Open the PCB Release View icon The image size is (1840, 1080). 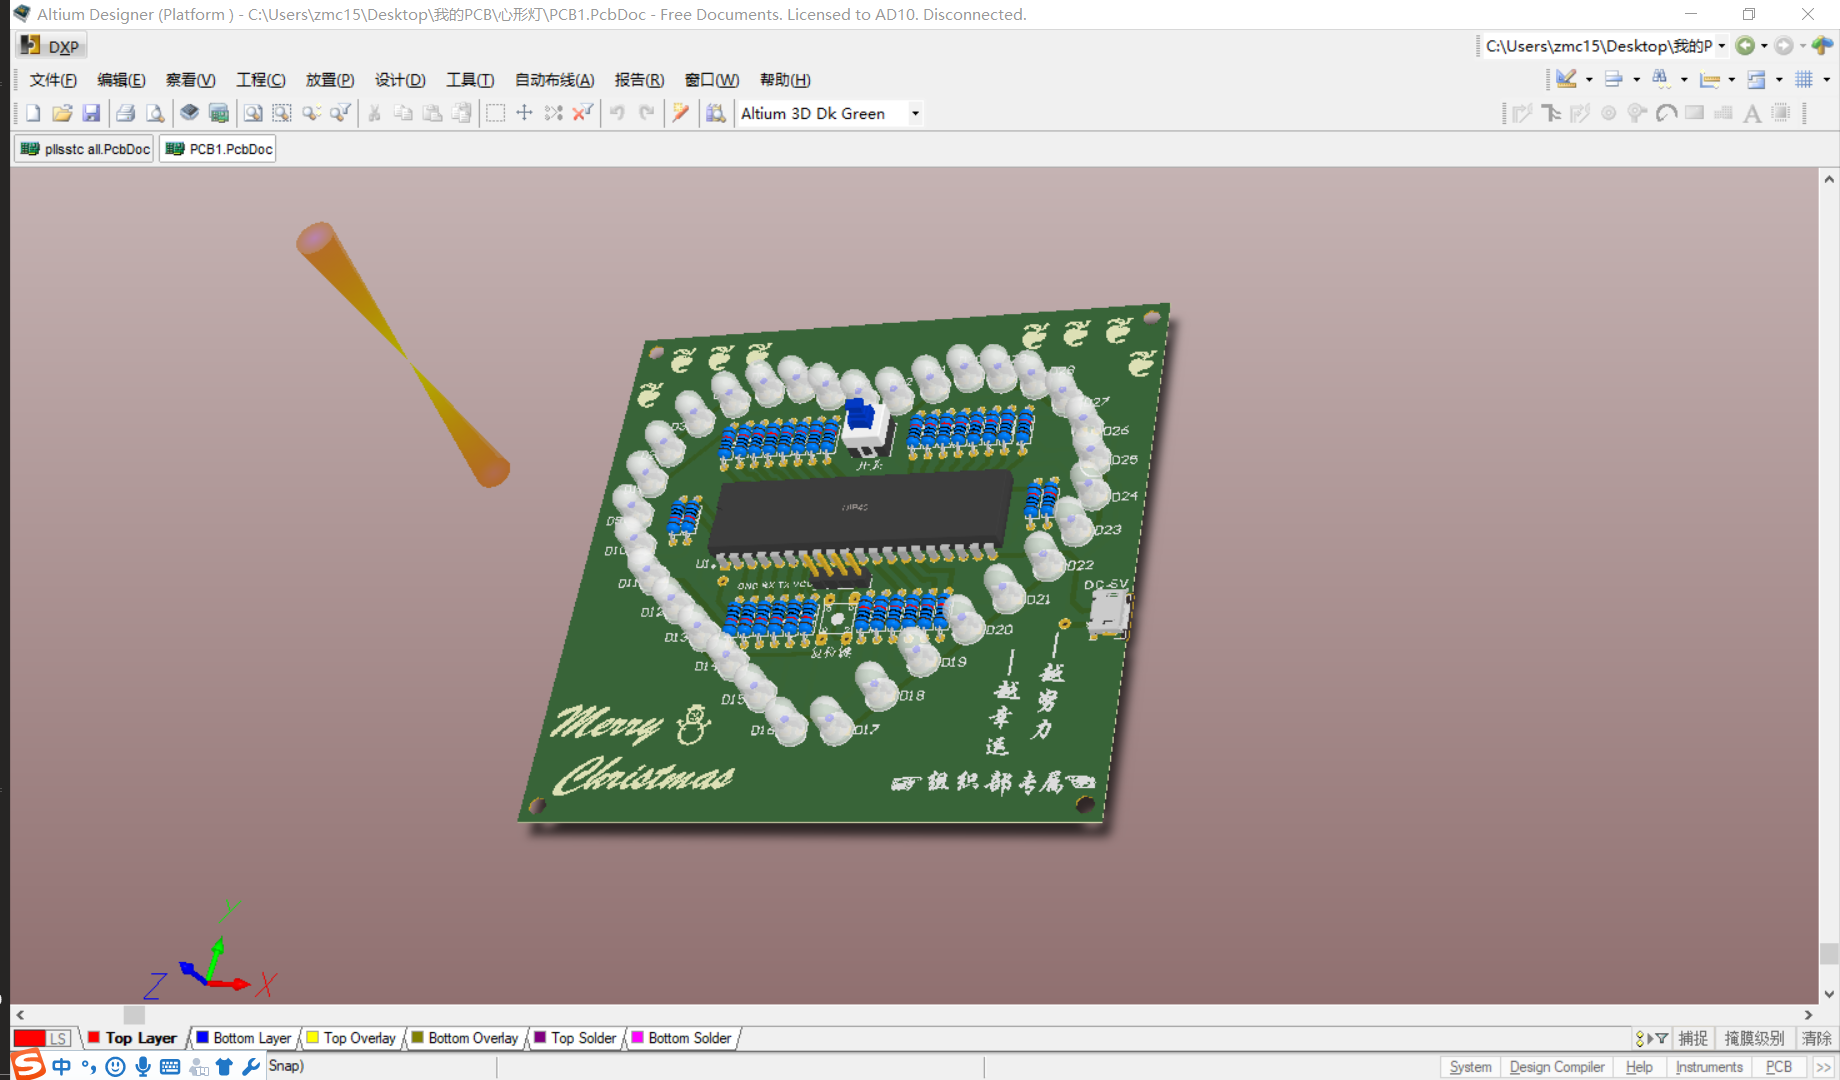[218, 113]
